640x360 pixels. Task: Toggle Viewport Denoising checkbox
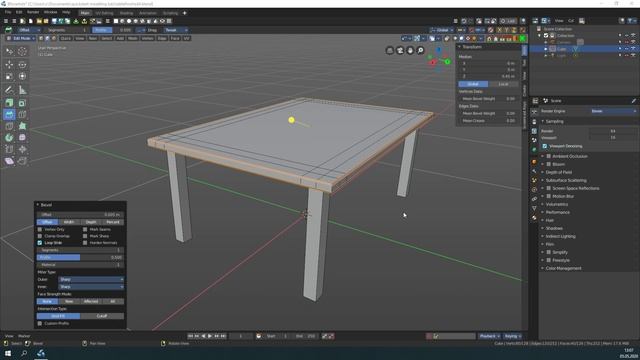(544, 146)
